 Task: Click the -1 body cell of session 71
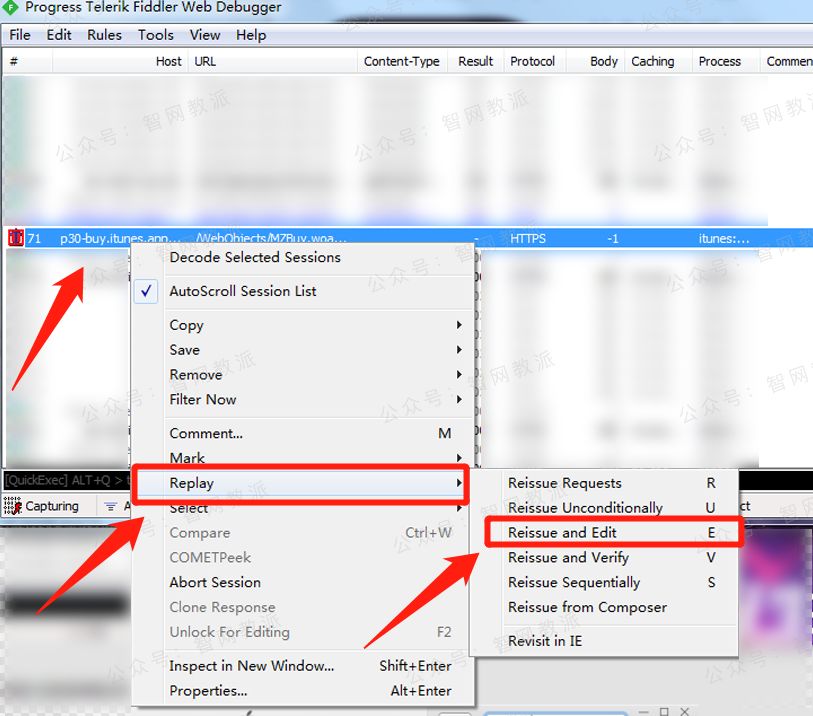point(612,238)
